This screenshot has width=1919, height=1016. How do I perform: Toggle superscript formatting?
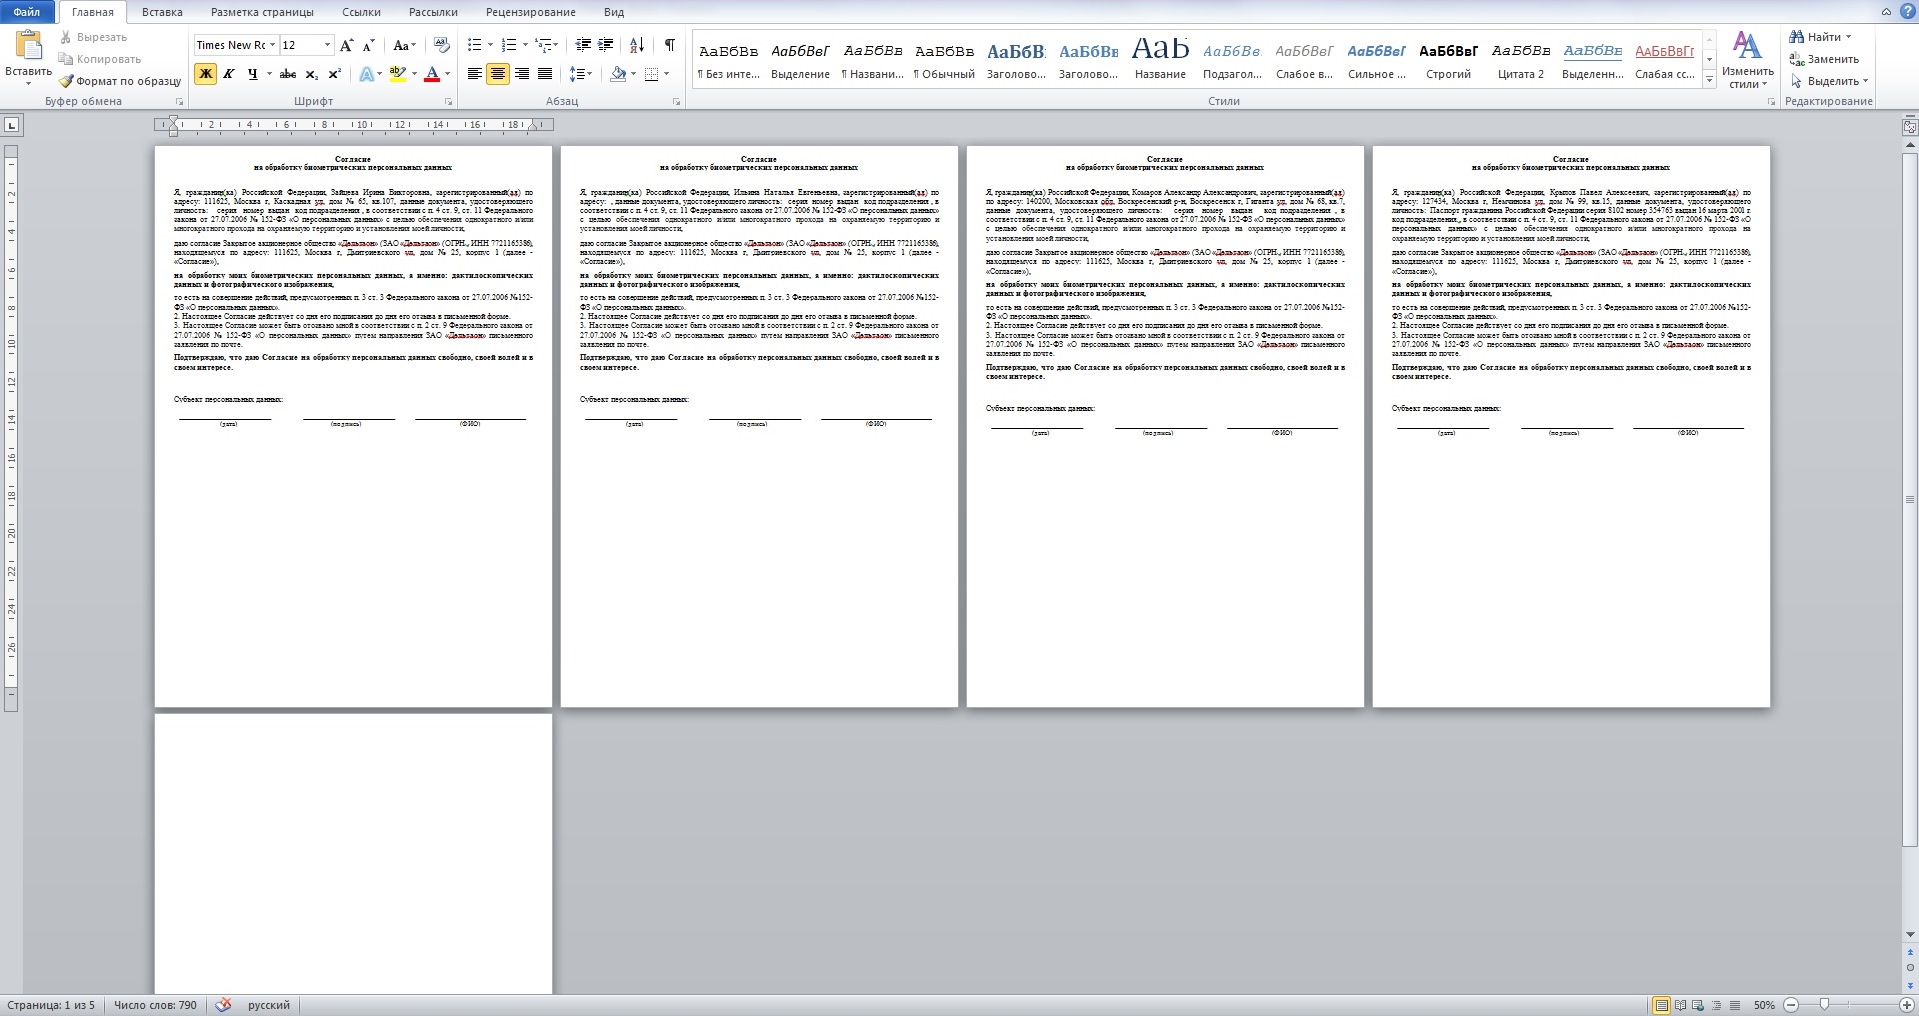pos(334,74)
